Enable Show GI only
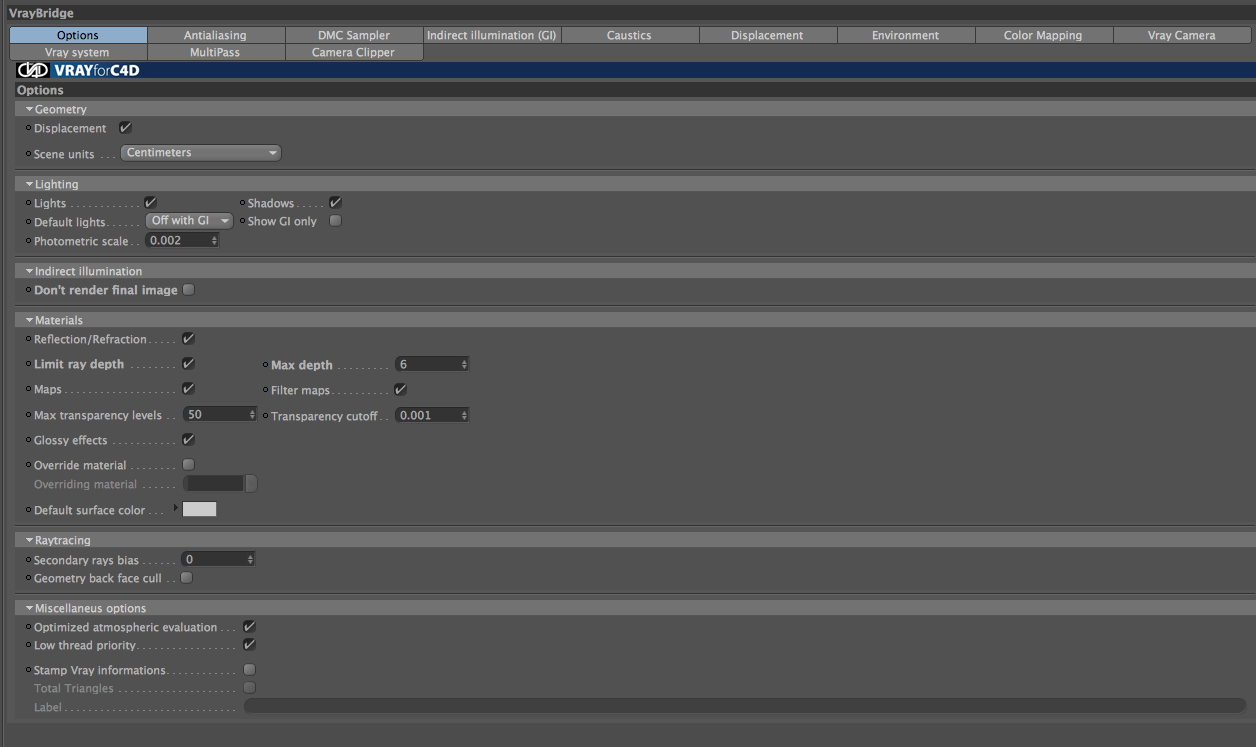The height and width of the screenshot is (747, 1256). (x=336, y=221)
